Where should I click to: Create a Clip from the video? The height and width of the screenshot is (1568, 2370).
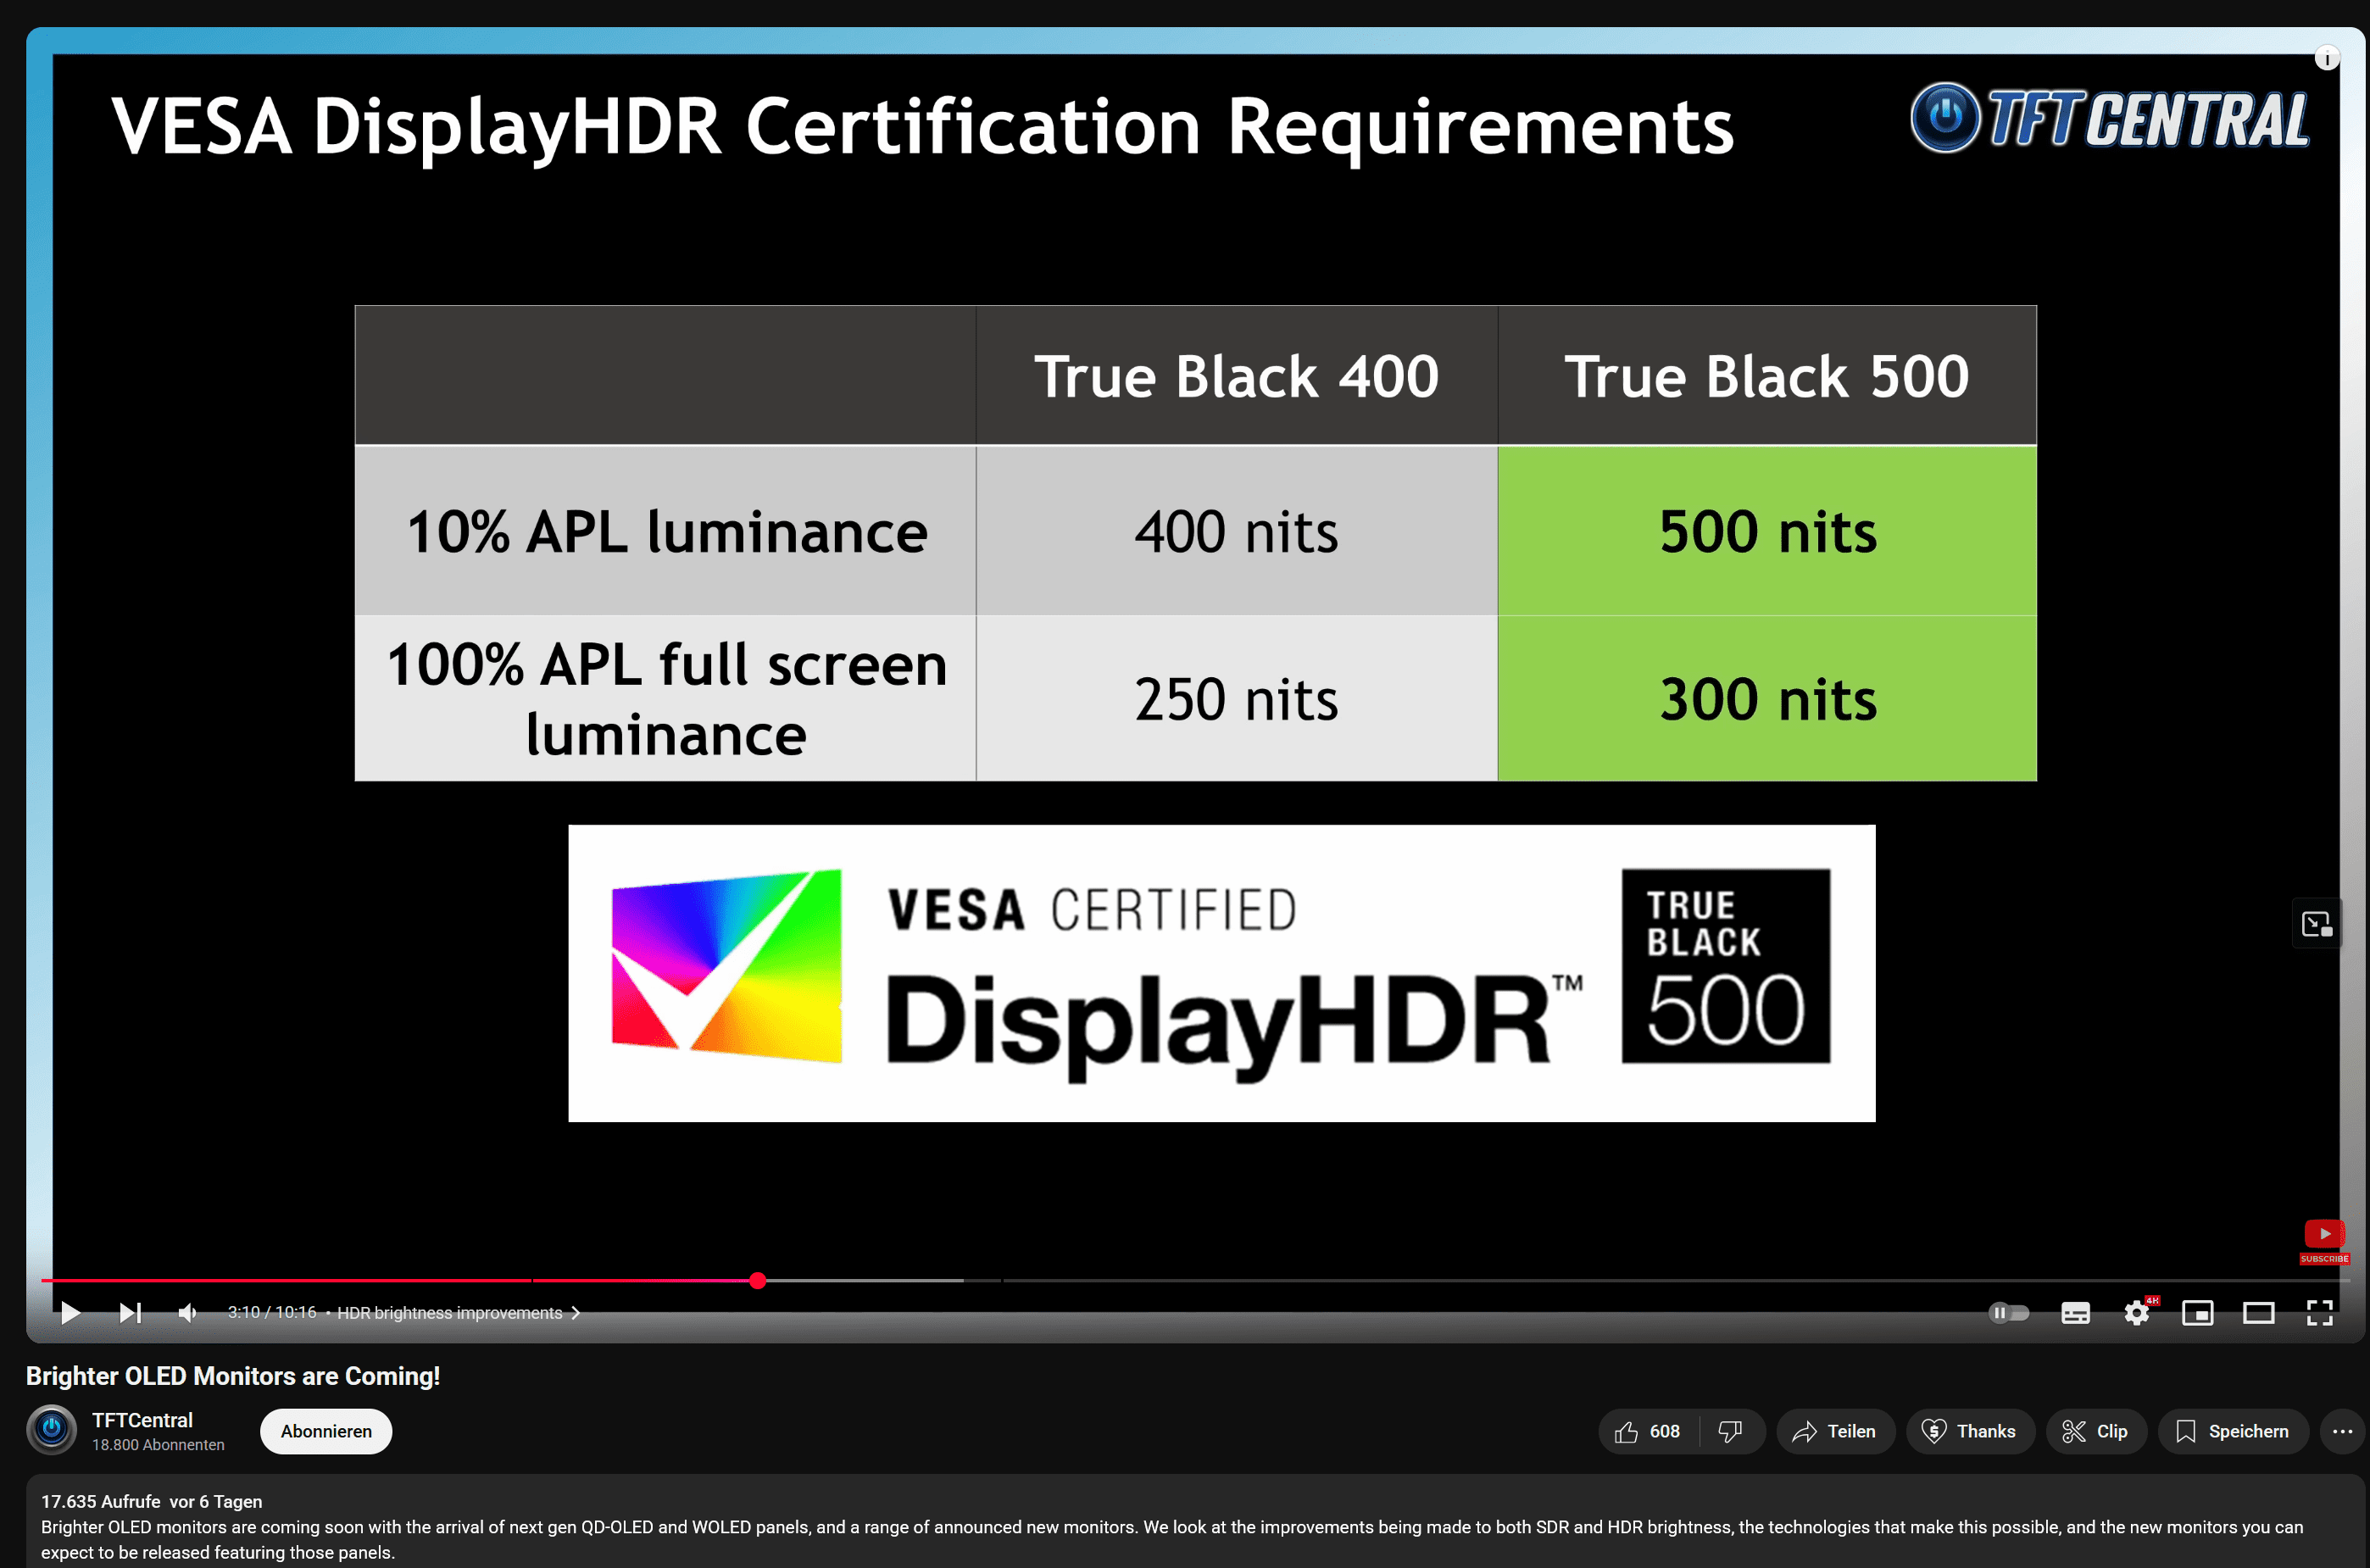pyautogui.click(x=2095, y=1431)
